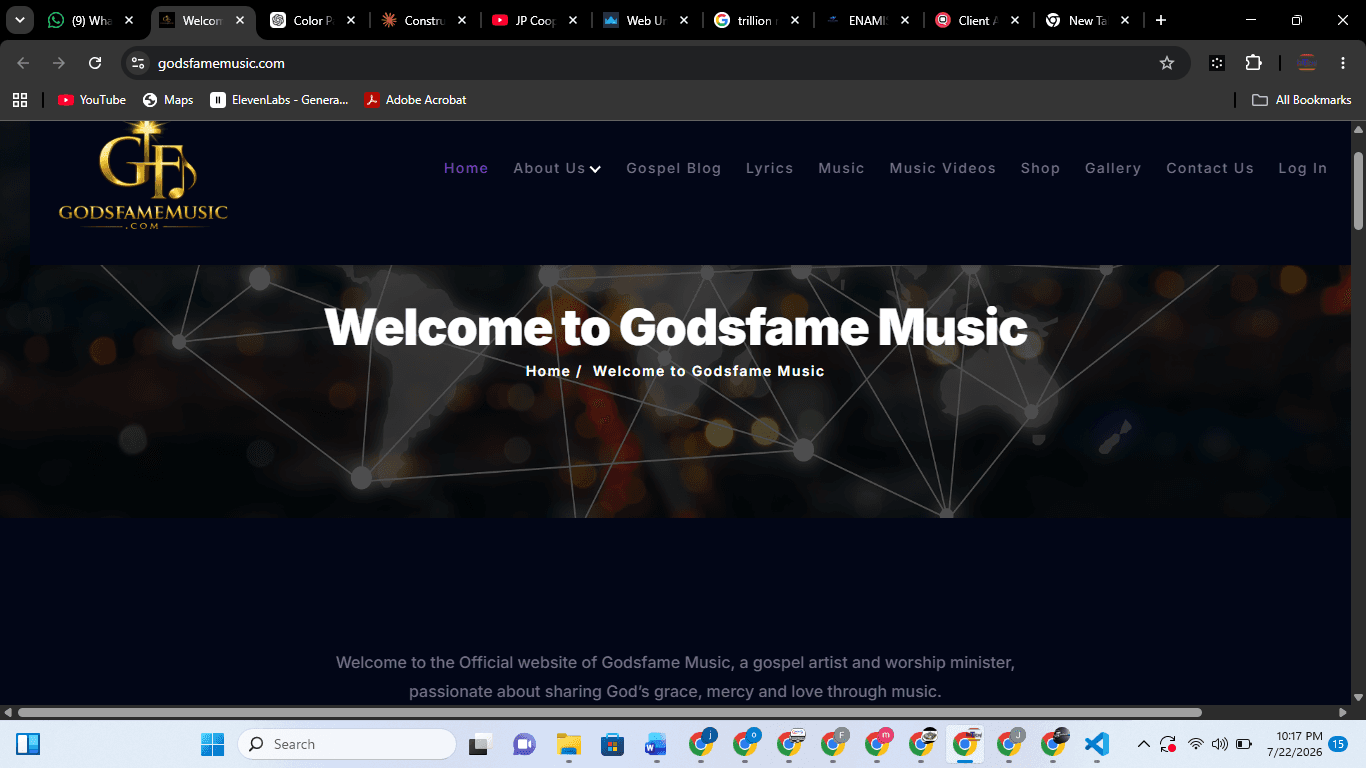Go back using the browser back arrow
This screenshot has height=768, width=1366.
coord(23,63)
